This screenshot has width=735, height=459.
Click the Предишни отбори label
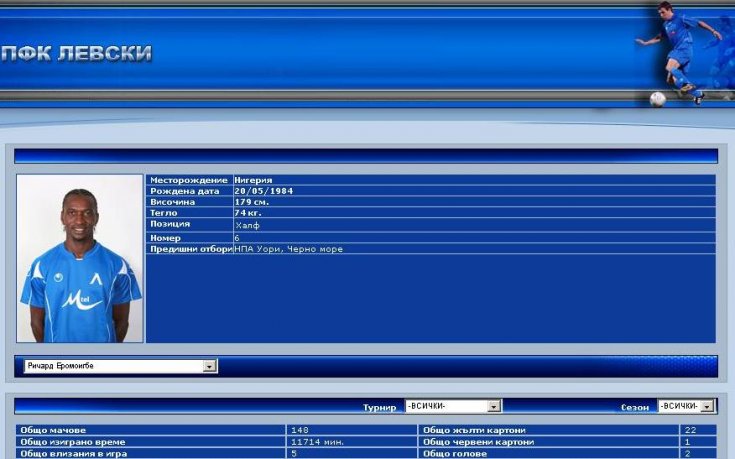pos(191,249)
